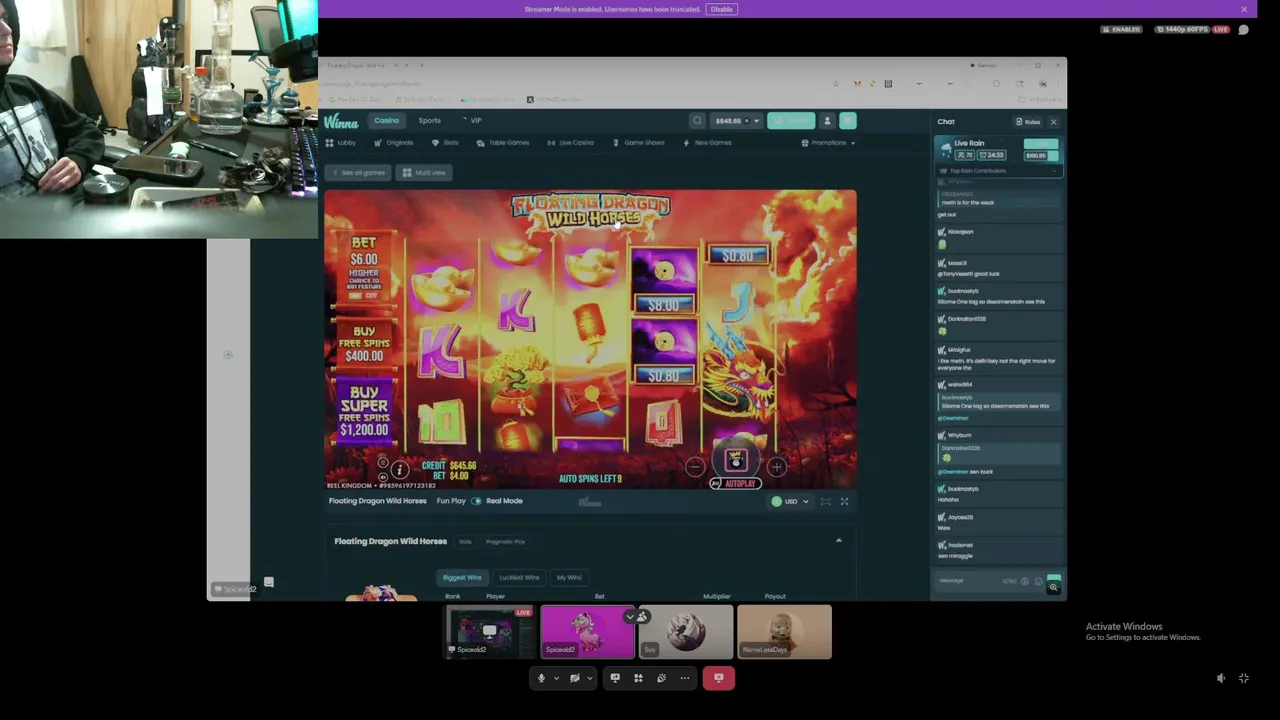Open camera options arrow
The image size is (1280, 720).
click(x=589, y=678)
